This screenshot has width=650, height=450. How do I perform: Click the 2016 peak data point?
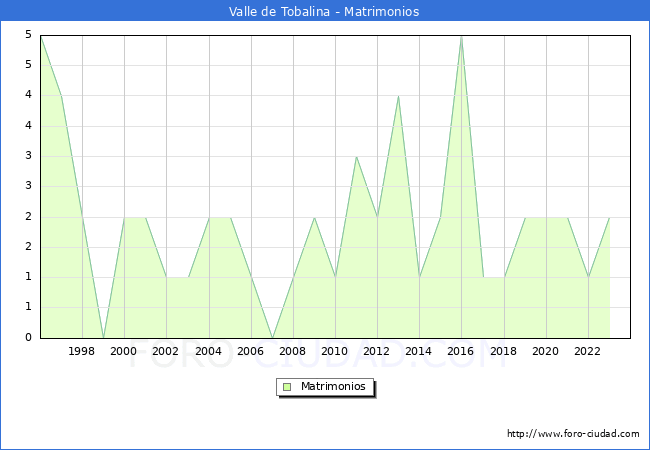tap(461, 36)
